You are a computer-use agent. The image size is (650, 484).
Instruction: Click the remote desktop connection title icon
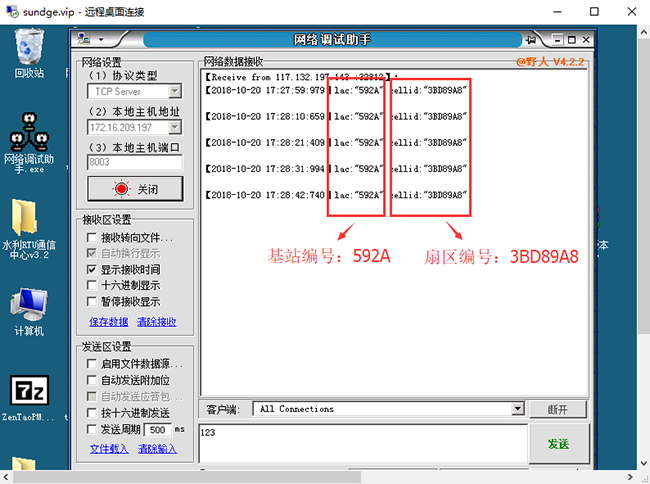pos(12,12)
